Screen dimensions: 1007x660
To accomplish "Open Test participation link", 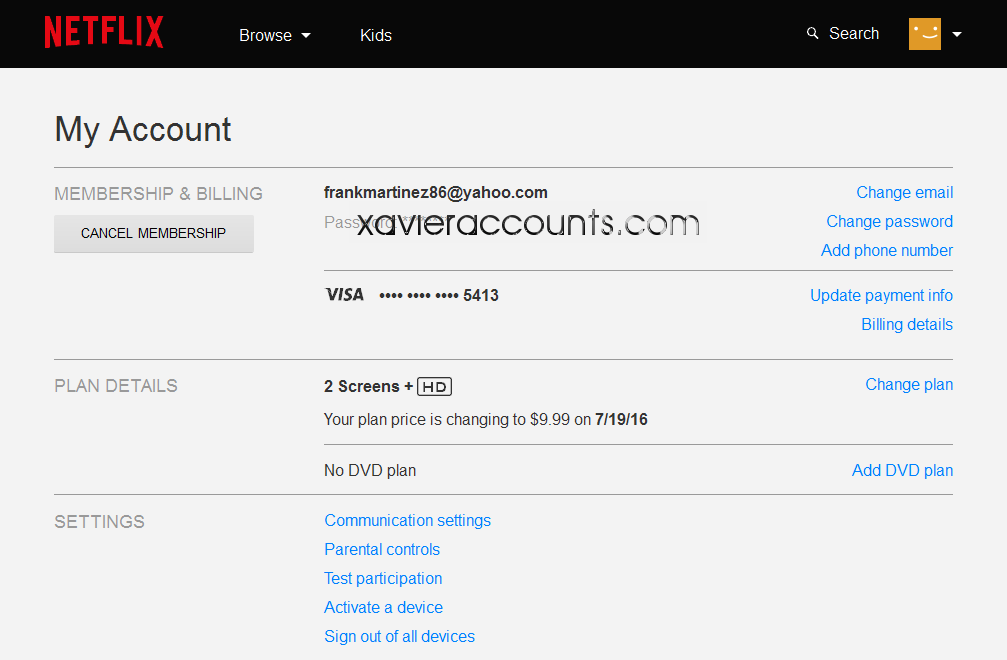I will click(383, 578).
